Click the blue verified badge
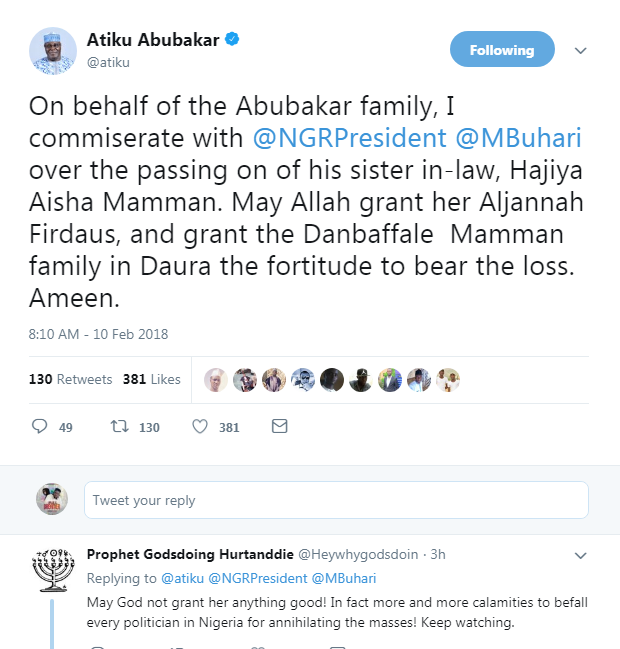Image resolution: width=620 pixels, height=649 pixels. pyautogui.click(x=231, y=40)
